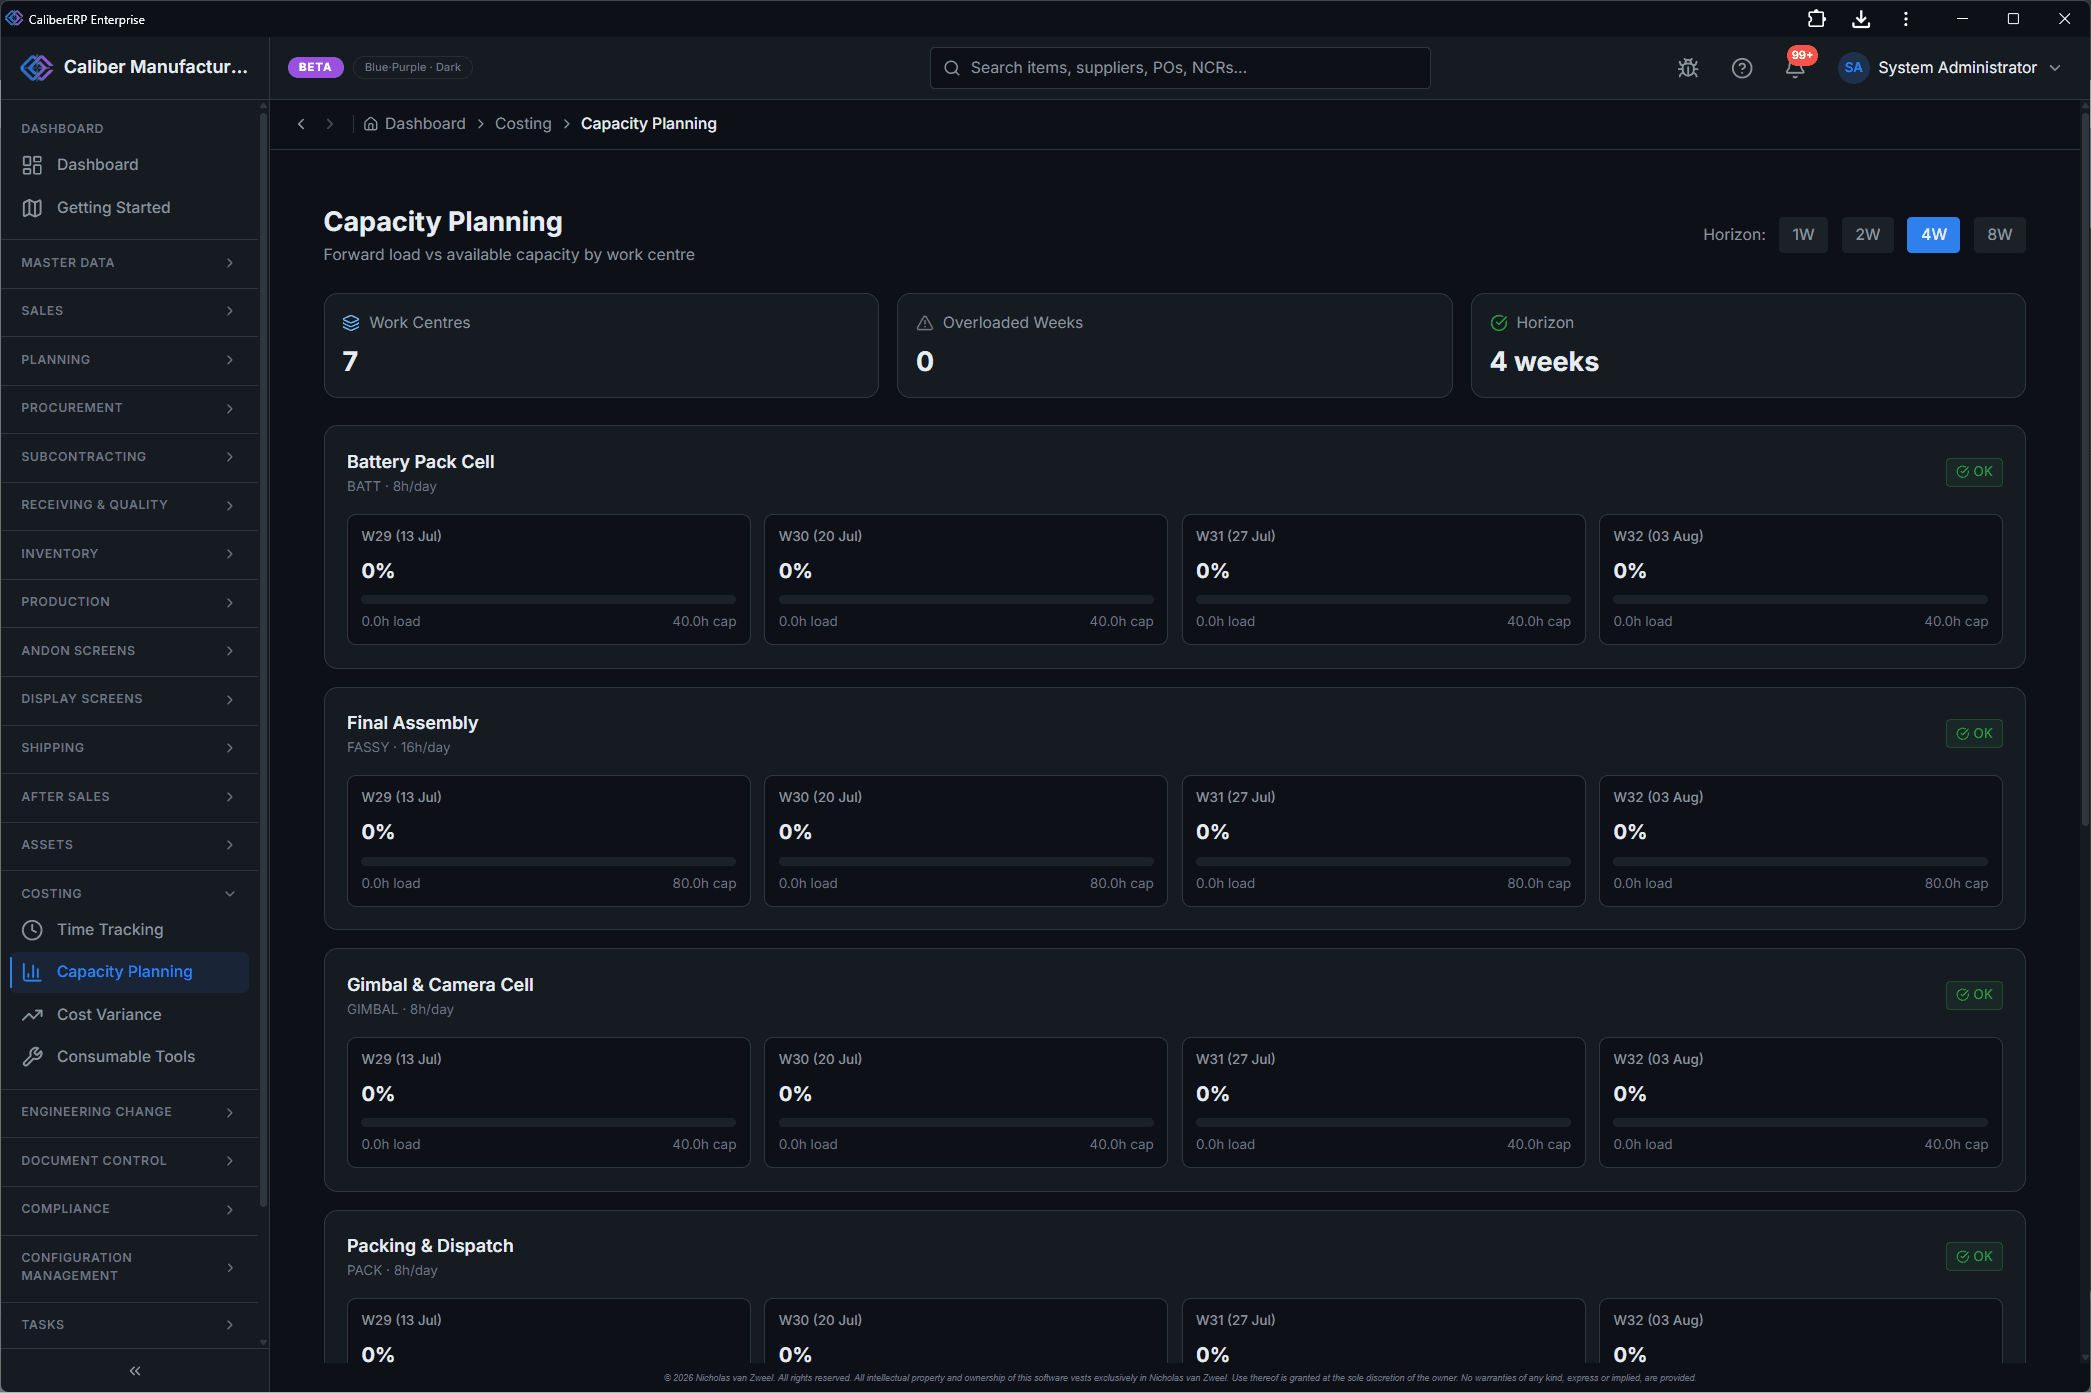Open Getting Started from the sidebar
This screenshot has width=2091, height=1393.
(129, 208)
